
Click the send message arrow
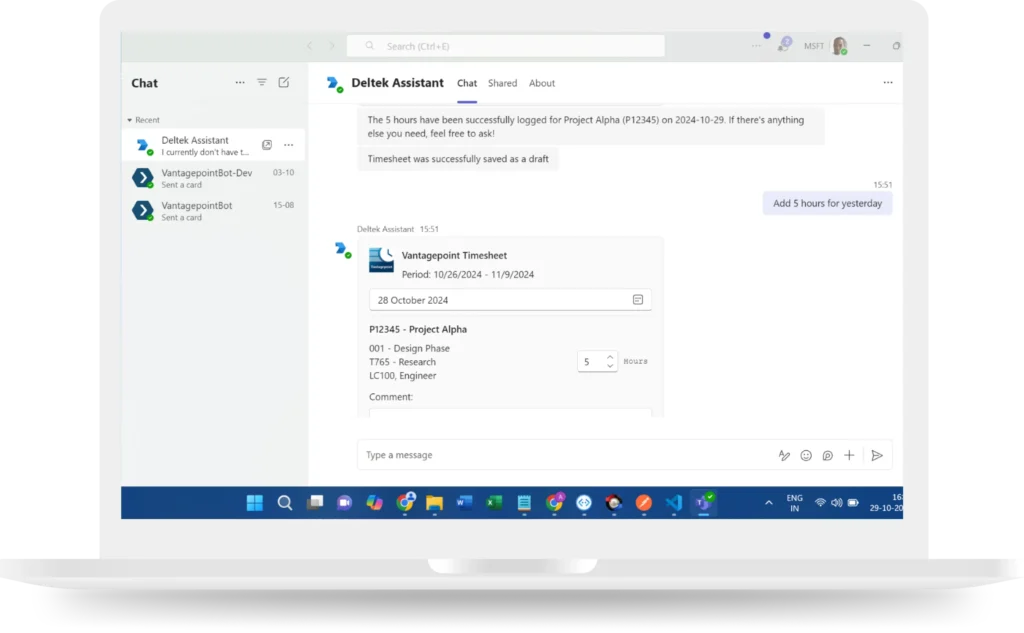(877, 455)
